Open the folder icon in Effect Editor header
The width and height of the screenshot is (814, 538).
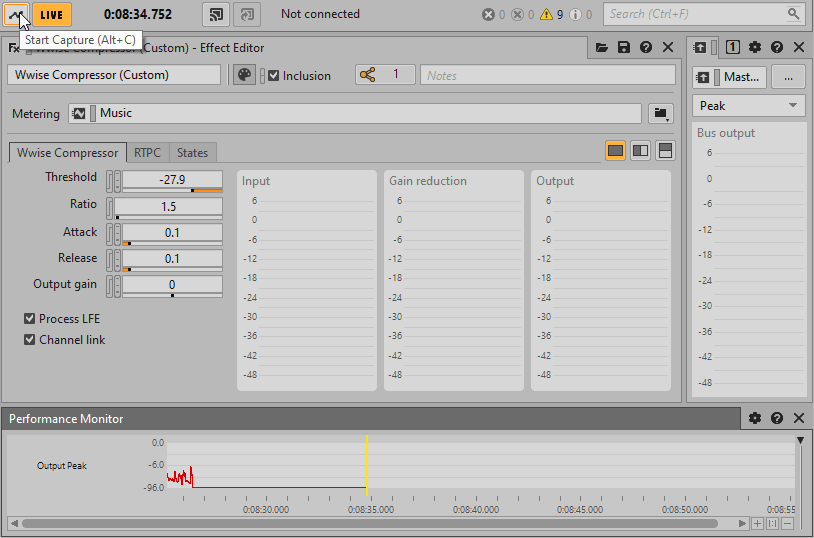pyautogui.click(x=602, y=47)
